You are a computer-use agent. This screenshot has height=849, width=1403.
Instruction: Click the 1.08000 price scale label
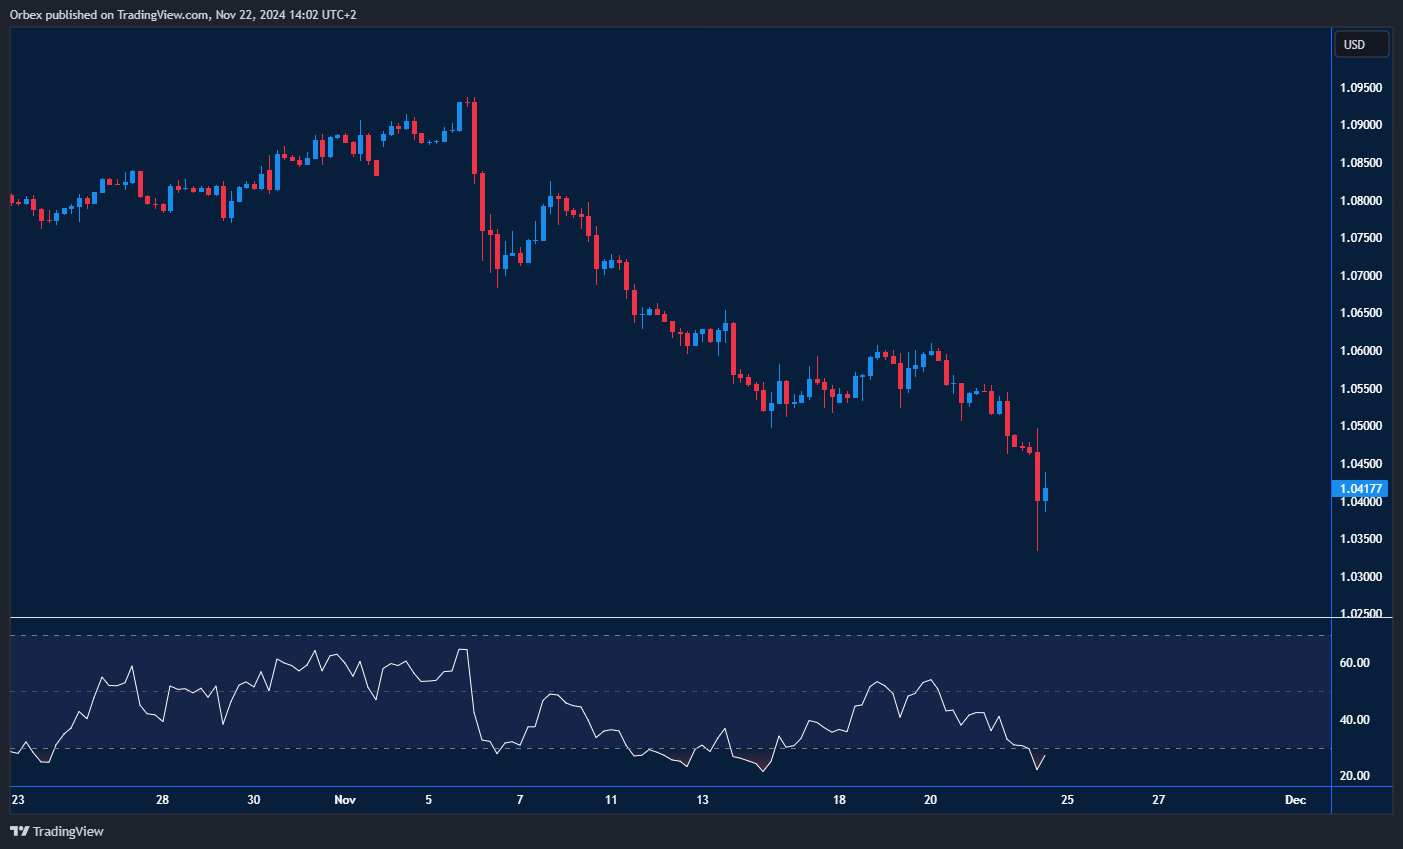pyautogui.click(x=1361, y=201)
